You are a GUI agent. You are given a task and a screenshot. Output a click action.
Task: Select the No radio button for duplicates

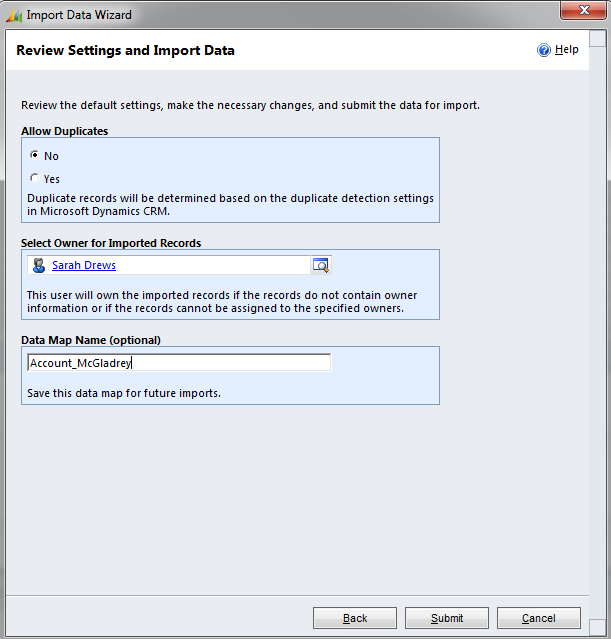(35, 156)
